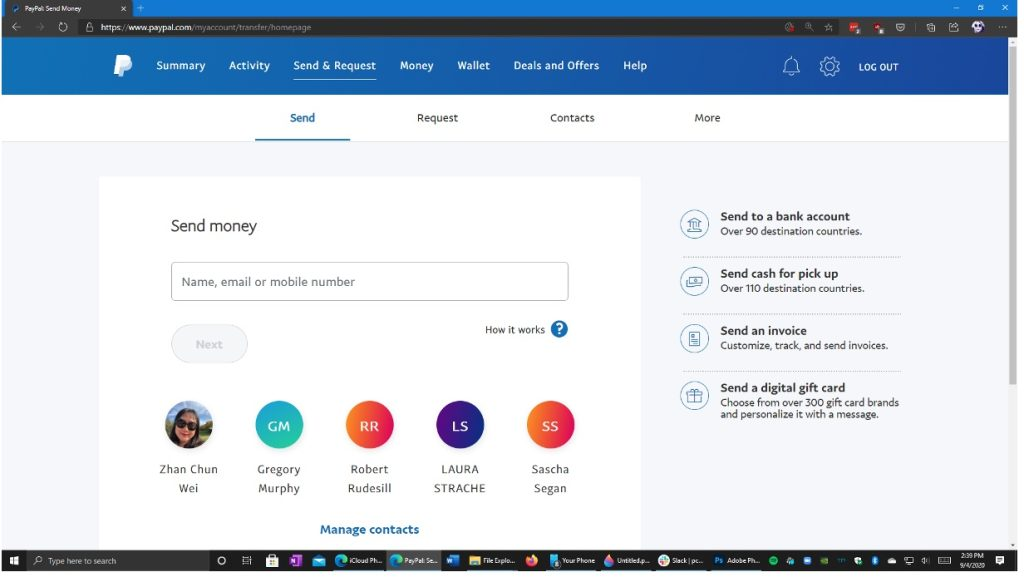Click the How it works link text
1024x577 pixels.
(x=515, y=330)
